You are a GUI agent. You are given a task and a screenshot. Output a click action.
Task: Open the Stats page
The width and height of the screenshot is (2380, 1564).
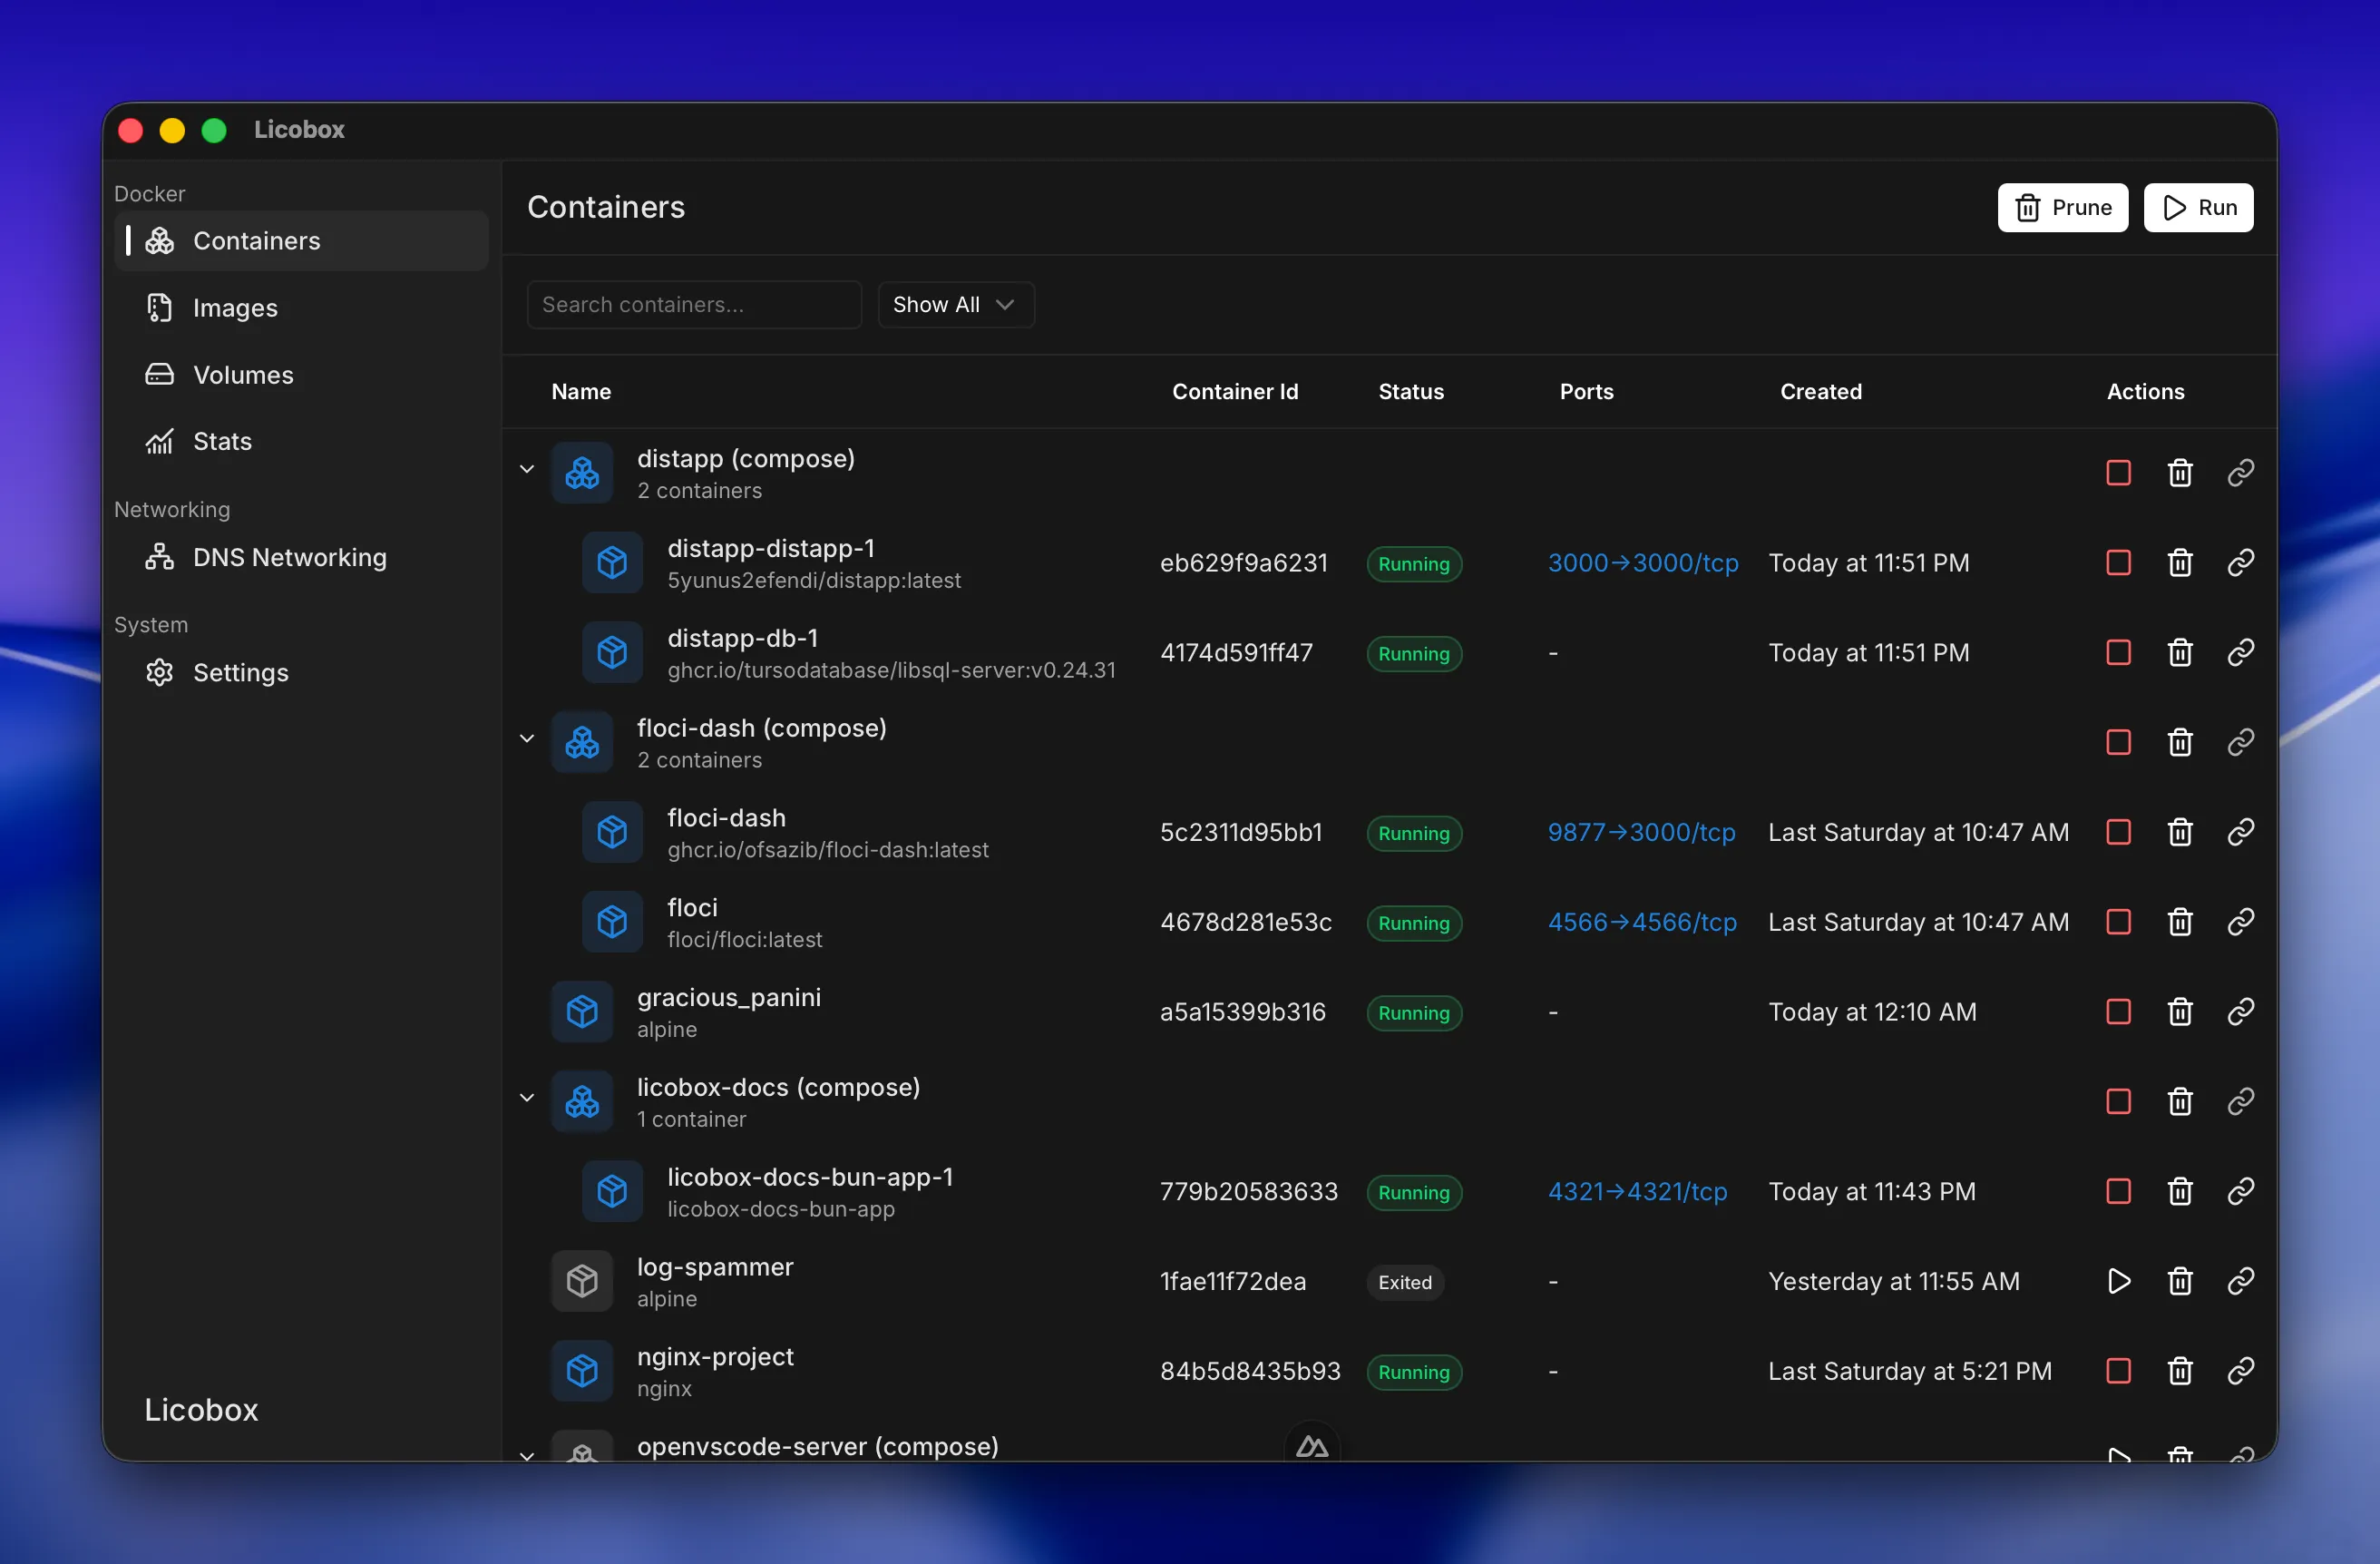(x=301, y=441)
